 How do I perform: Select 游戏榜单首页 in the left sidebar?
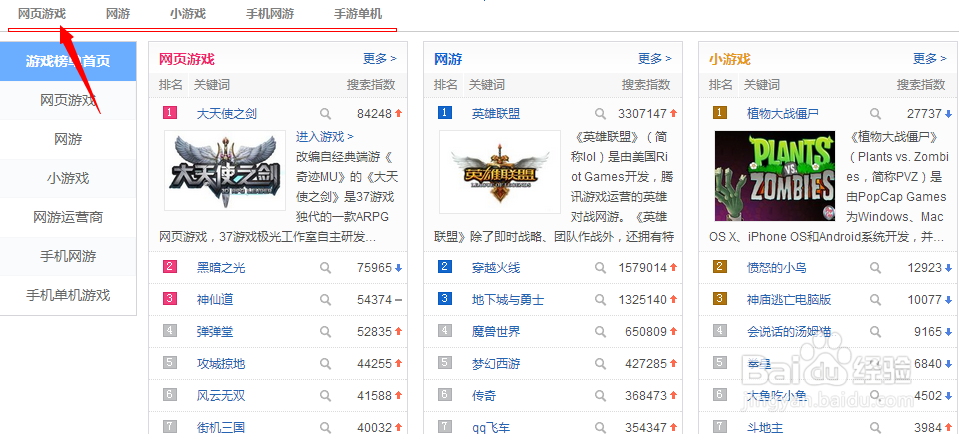[68, 62]
